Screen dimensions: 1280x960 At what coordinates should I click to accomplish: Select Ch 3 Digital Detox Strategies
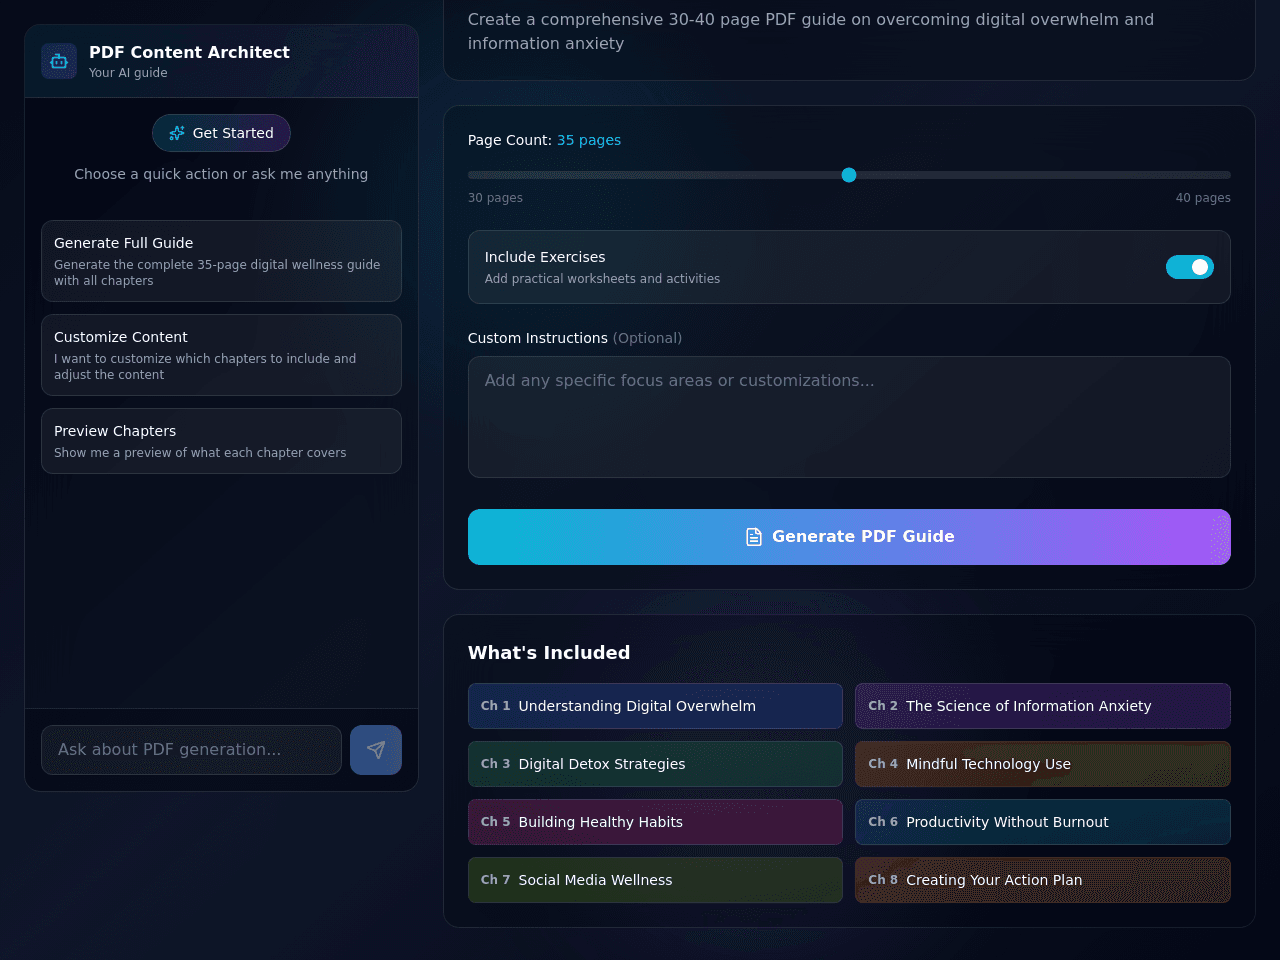pyautogui.click(x=655, y=764)
